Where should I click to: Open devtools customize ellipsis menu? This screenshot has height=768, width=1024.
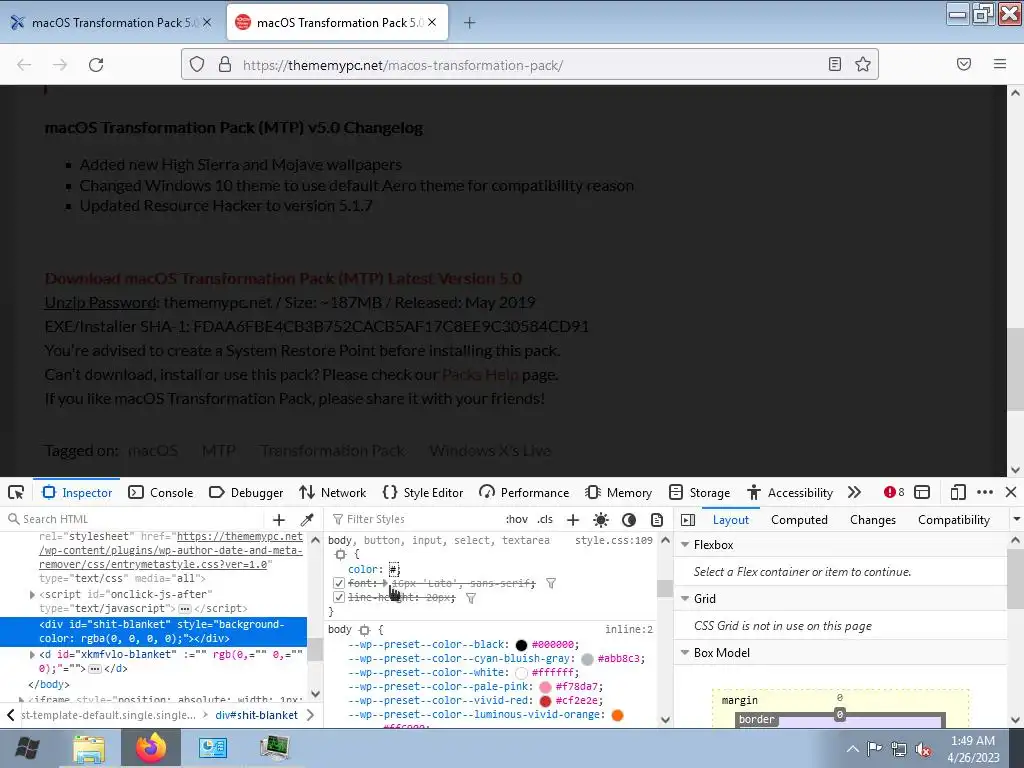(x=985, y=492)
